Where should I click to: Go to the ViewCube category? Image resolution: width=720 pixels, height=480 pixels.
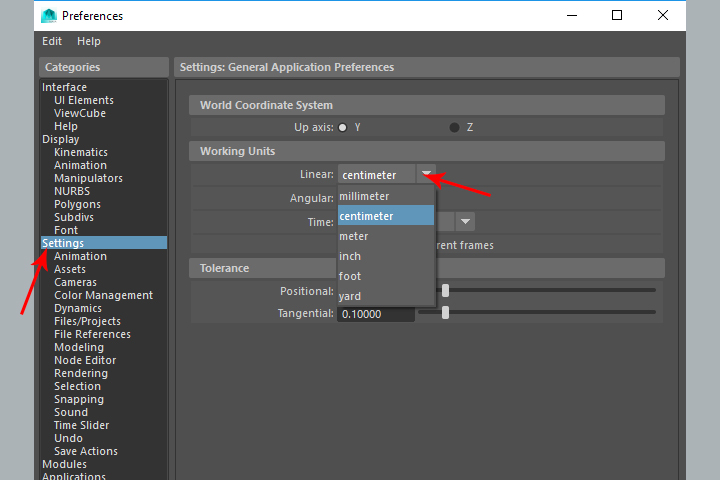tap(79, 113)
